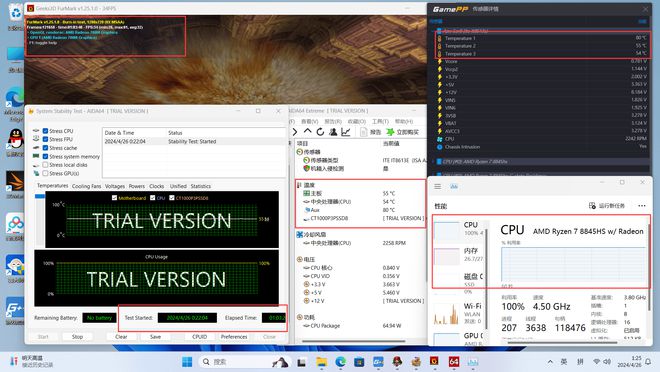Open Task Manager icon on the taskbar

[x=473, y=361]
